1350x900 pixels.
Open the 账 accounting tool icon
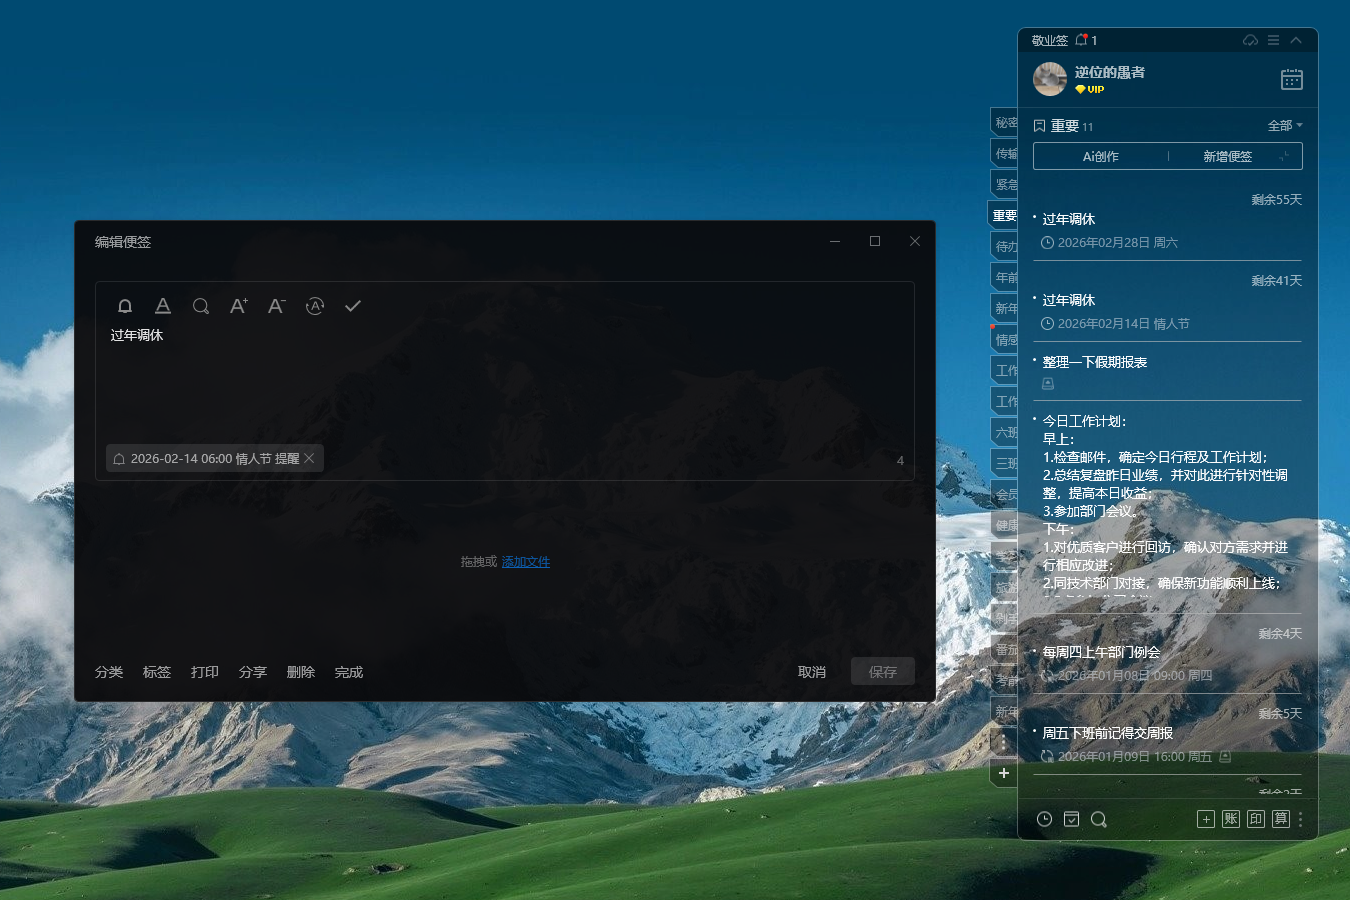click(x=1231, y=819)
